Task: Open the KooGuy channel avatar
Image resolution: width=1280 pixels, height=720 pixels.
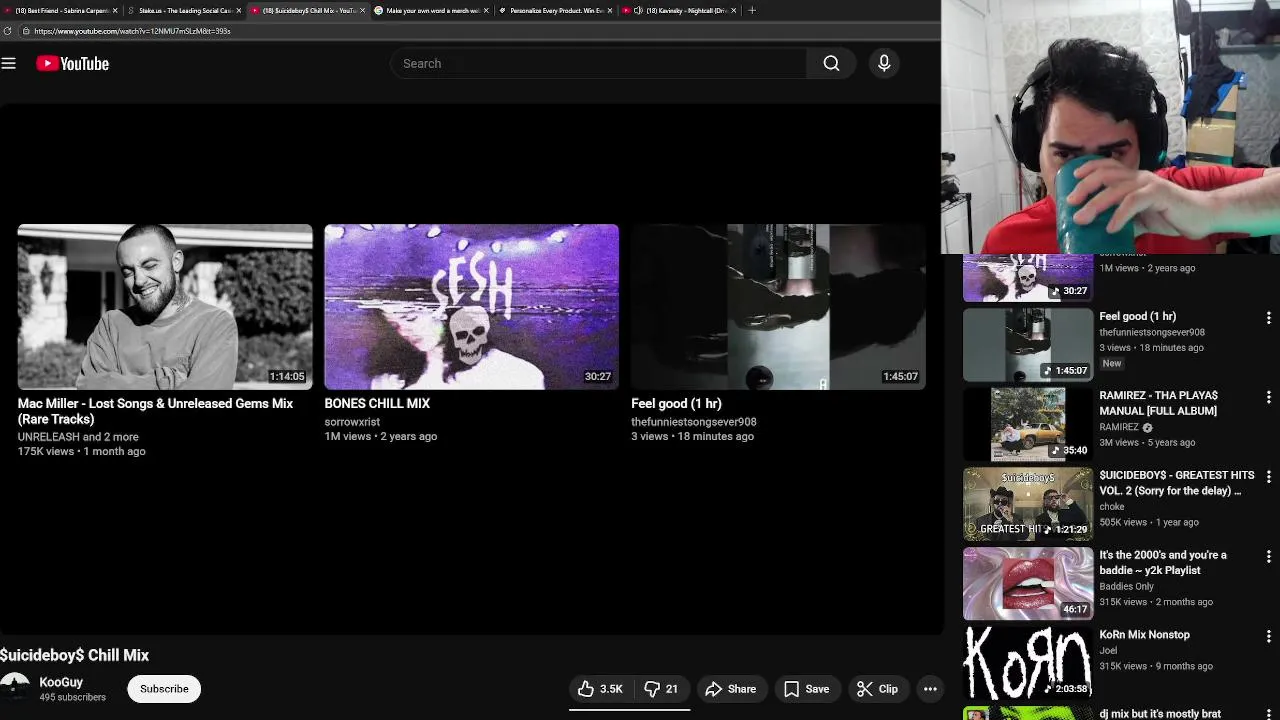Action: [14, 688]
